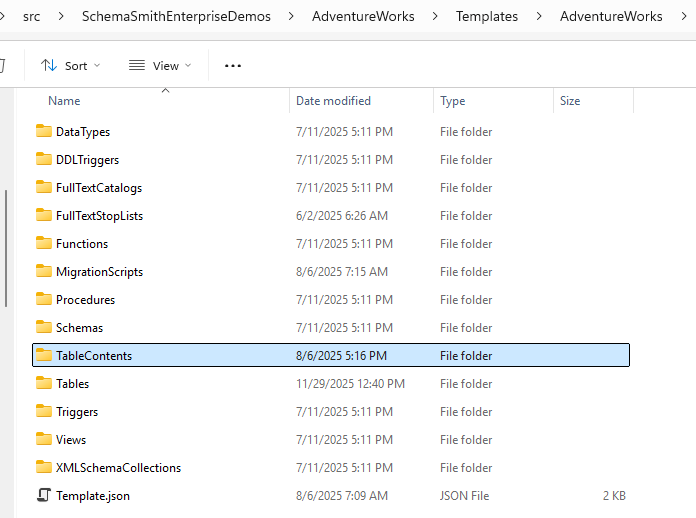Navigate to SchemaSmithEnterpriseDemos in address bar
Screen dimensions: 696x518
(x=176, y=16)
